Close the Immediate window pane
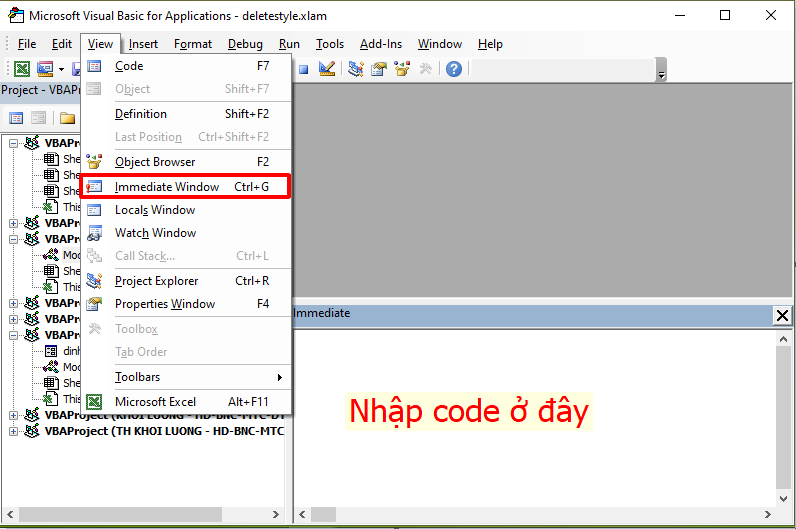This screenshot has height=529, width=796. pyautogui.click(x=782, y=315)
